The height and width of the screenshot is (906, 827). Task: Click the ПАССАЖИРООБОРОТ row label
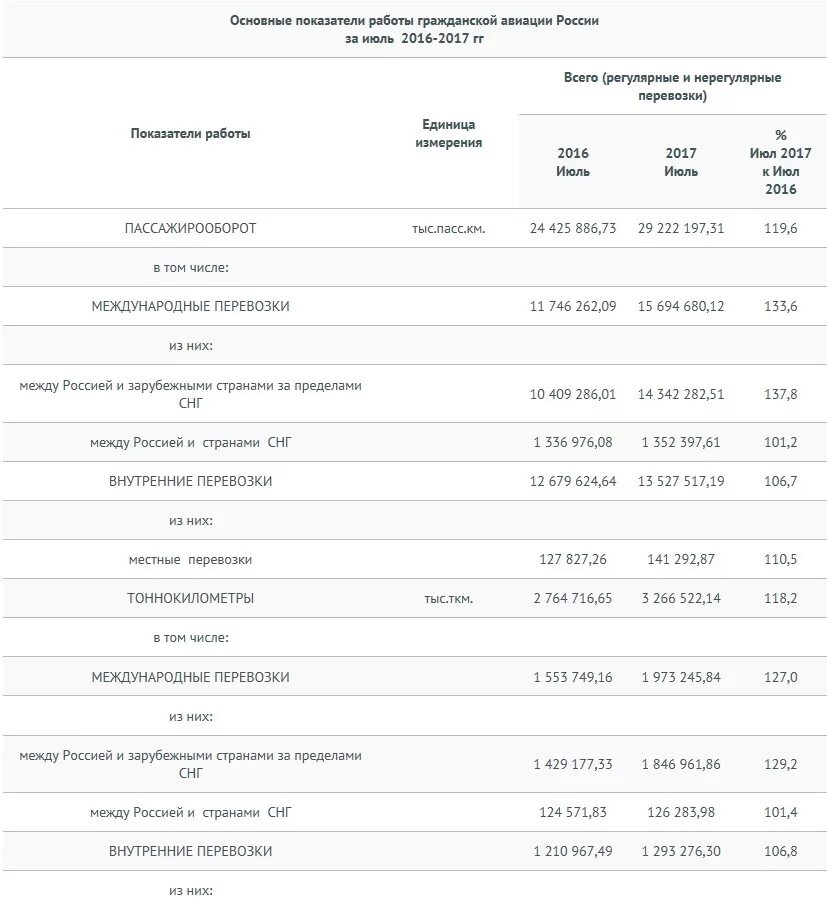pos(190,228)
